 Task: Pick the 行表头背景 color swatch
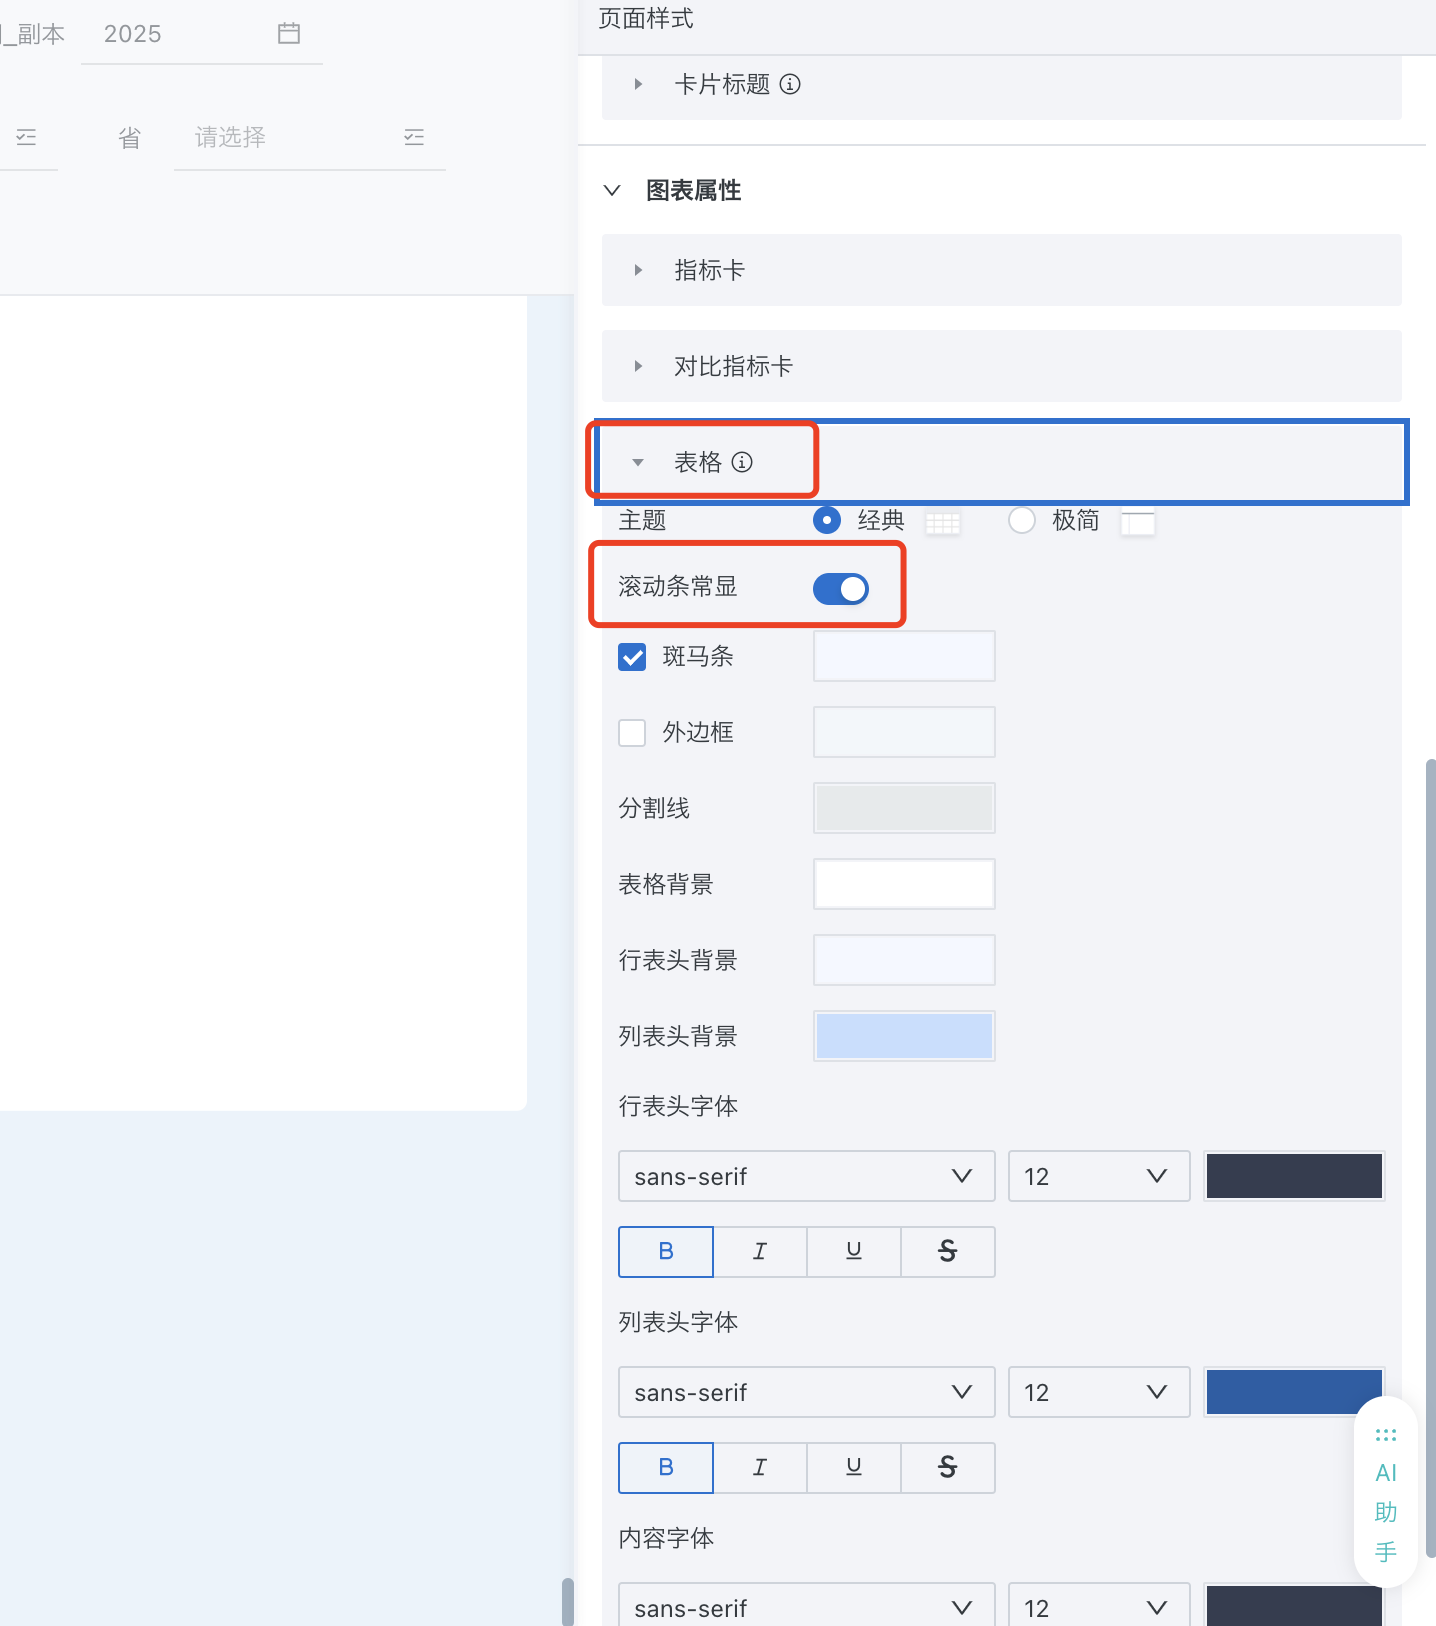click(x=904, y=960)
